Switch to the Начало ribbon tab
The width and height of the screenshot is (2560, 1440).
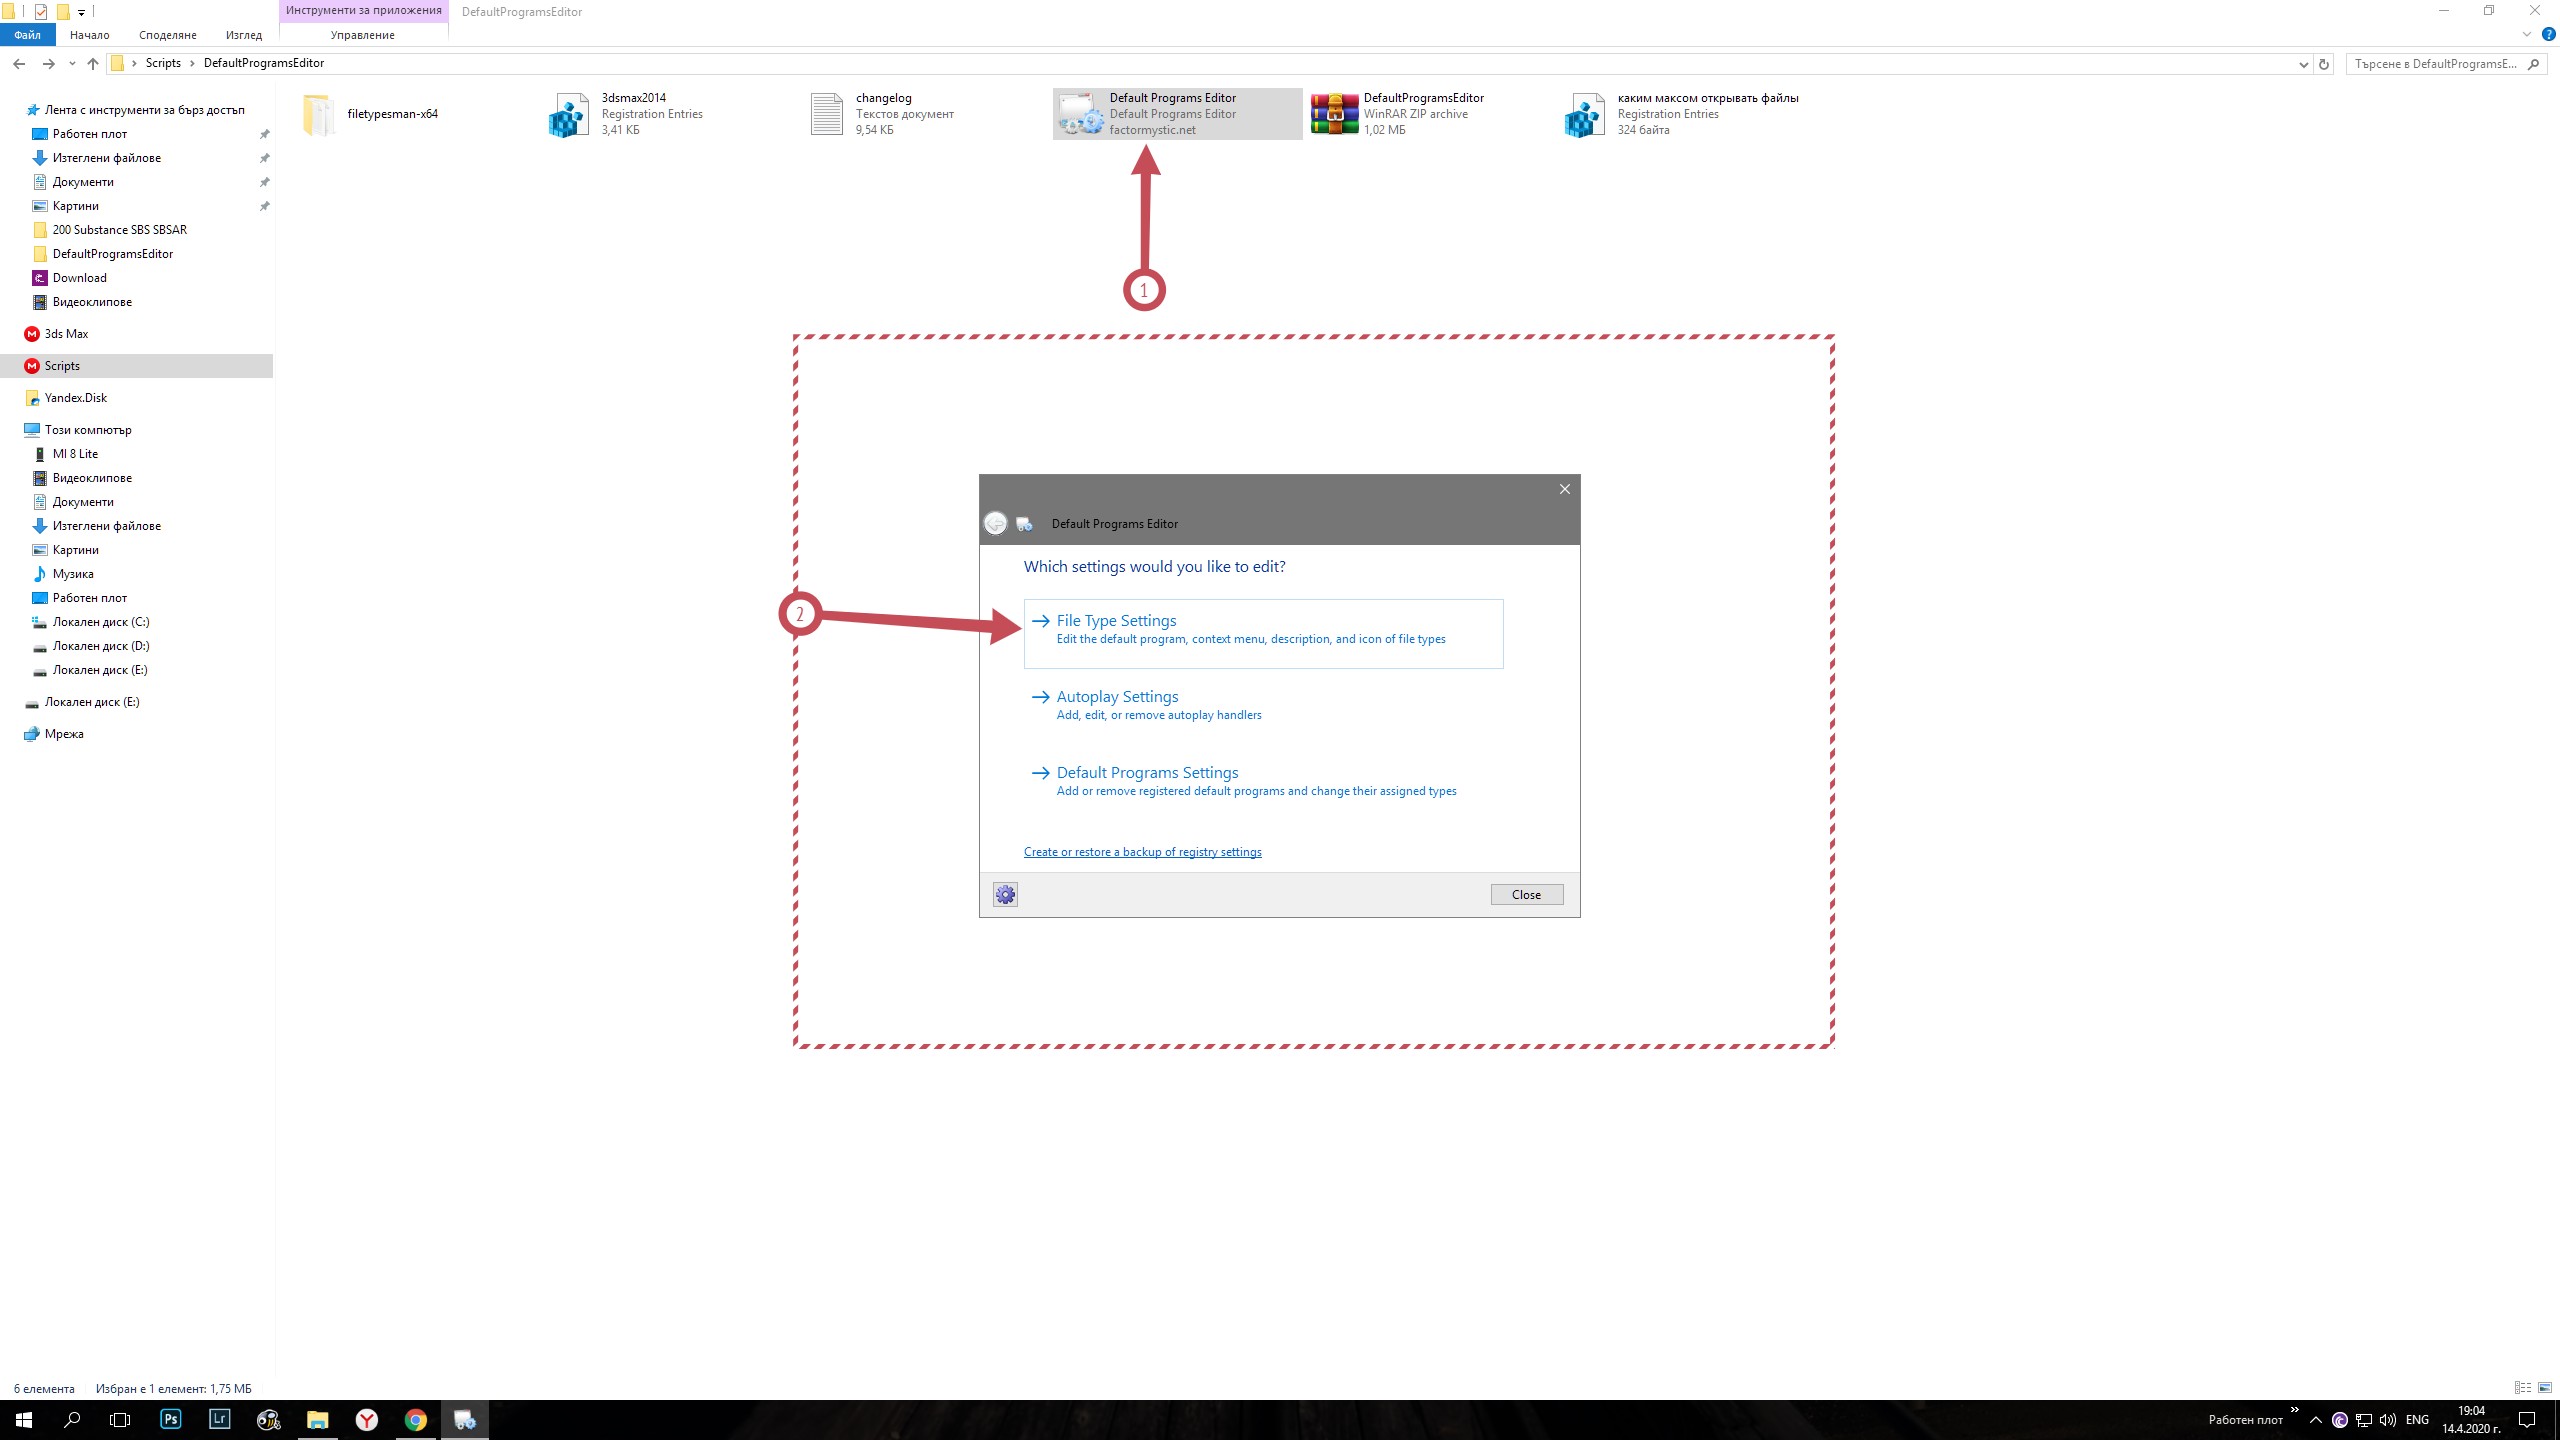point(90,35)
